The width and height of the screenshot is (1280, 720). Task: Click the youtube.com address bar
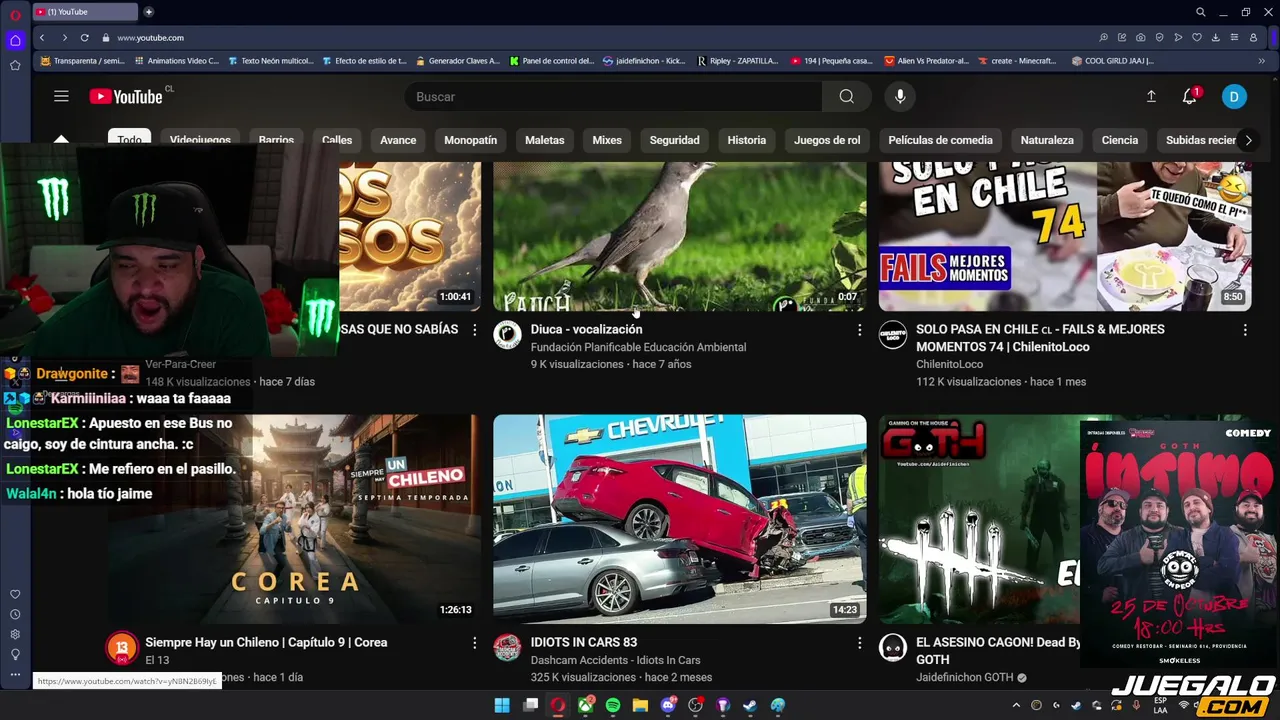coord(150,37)
